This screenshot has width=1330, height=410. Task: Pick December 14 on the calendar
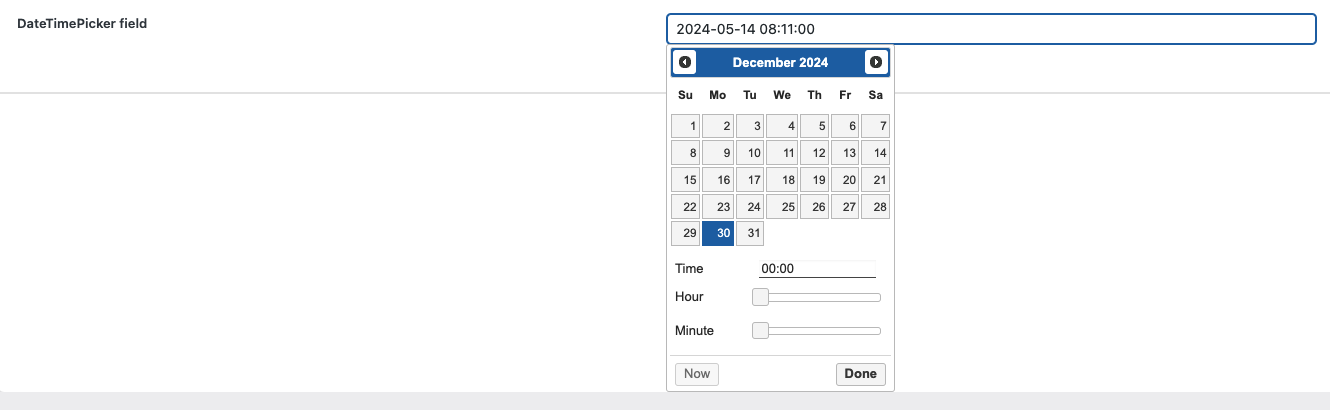[x=876, y=154]
